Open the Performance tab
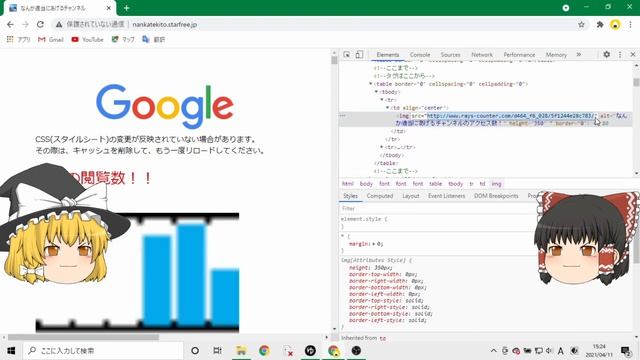The height and width of the screenshot is (360, 640). 519,55
